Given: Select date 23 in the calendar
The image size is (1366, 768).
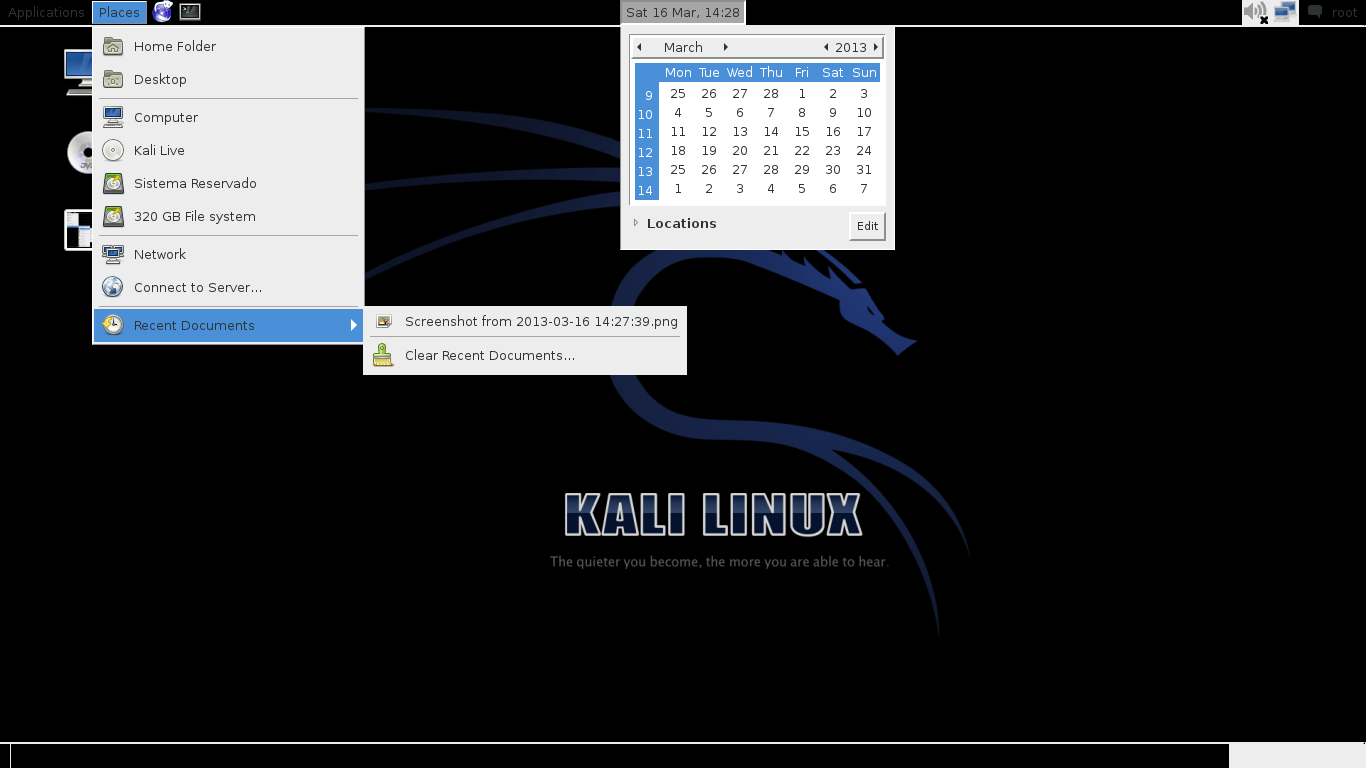Looking at the screenshot, I should tap(833, 150).
